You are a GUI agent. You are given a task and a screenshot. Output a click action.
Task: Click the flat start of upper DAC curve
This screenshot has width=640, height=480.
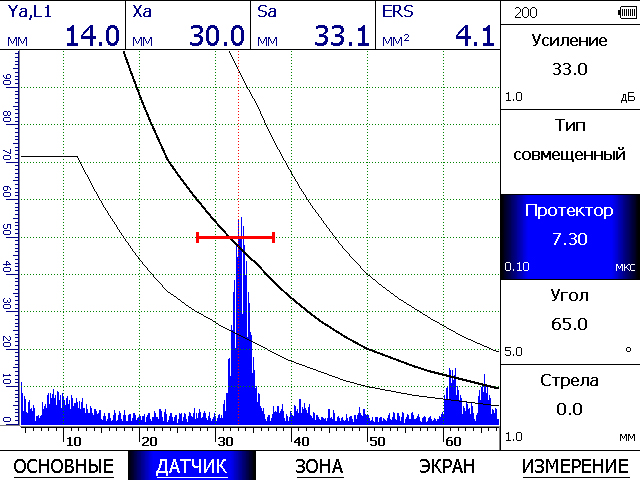click(x=48, y=156)
